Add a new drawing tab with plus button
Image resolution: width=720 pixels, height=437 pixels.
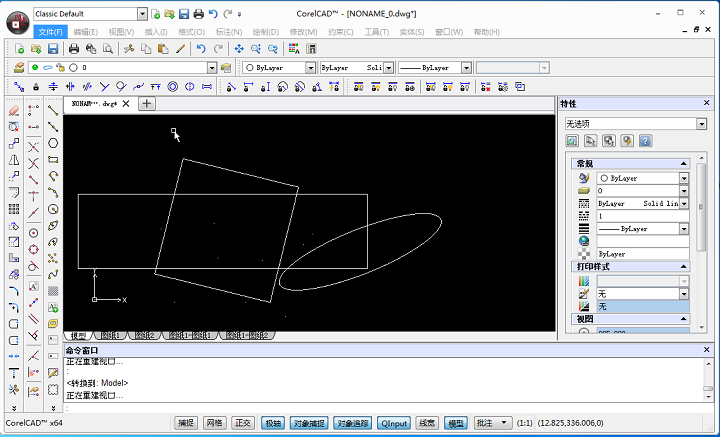[146, 104]
